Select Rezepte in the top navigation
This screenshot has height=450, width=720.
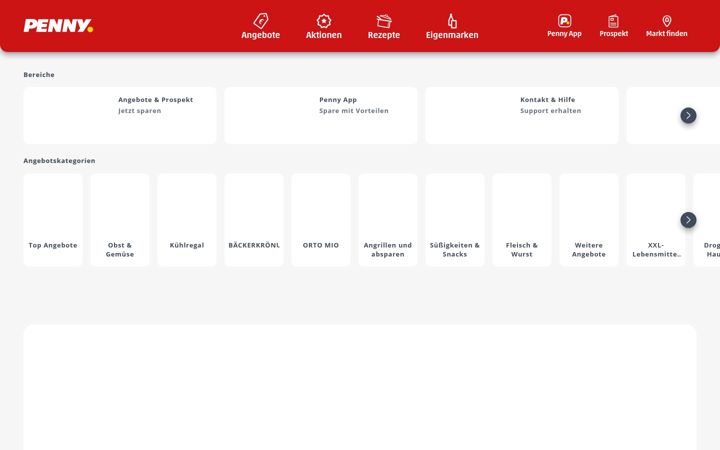384,35
